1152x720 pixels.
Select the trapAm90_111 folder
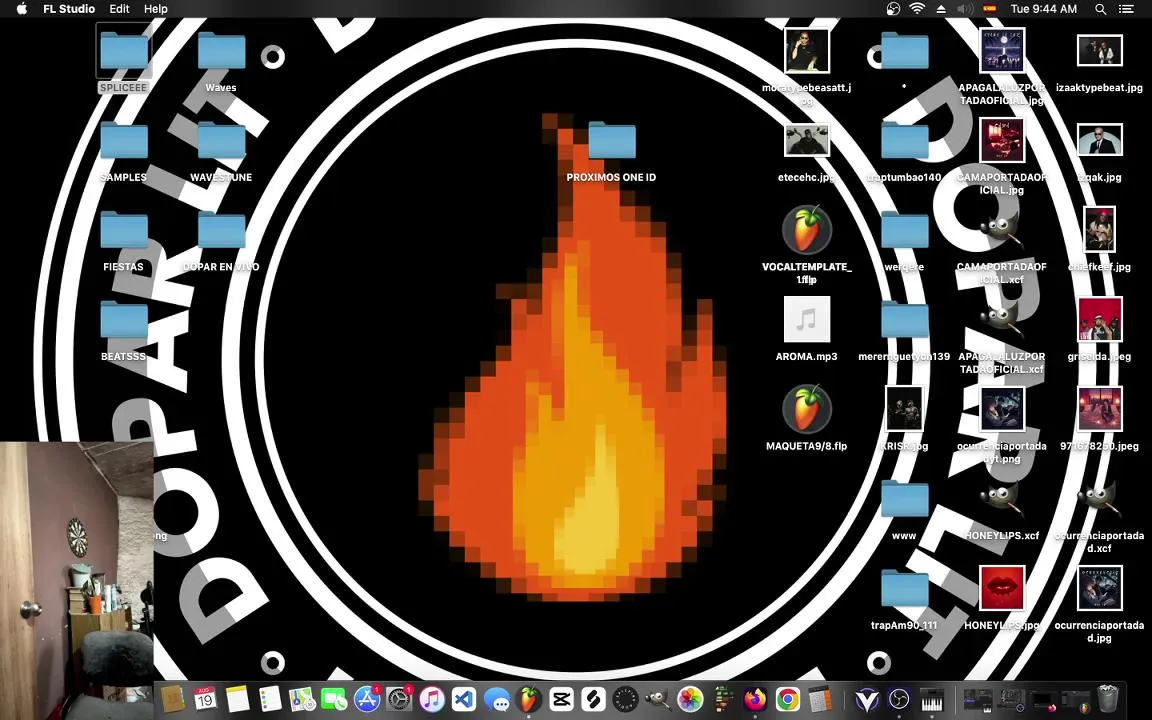pos(904,588)
